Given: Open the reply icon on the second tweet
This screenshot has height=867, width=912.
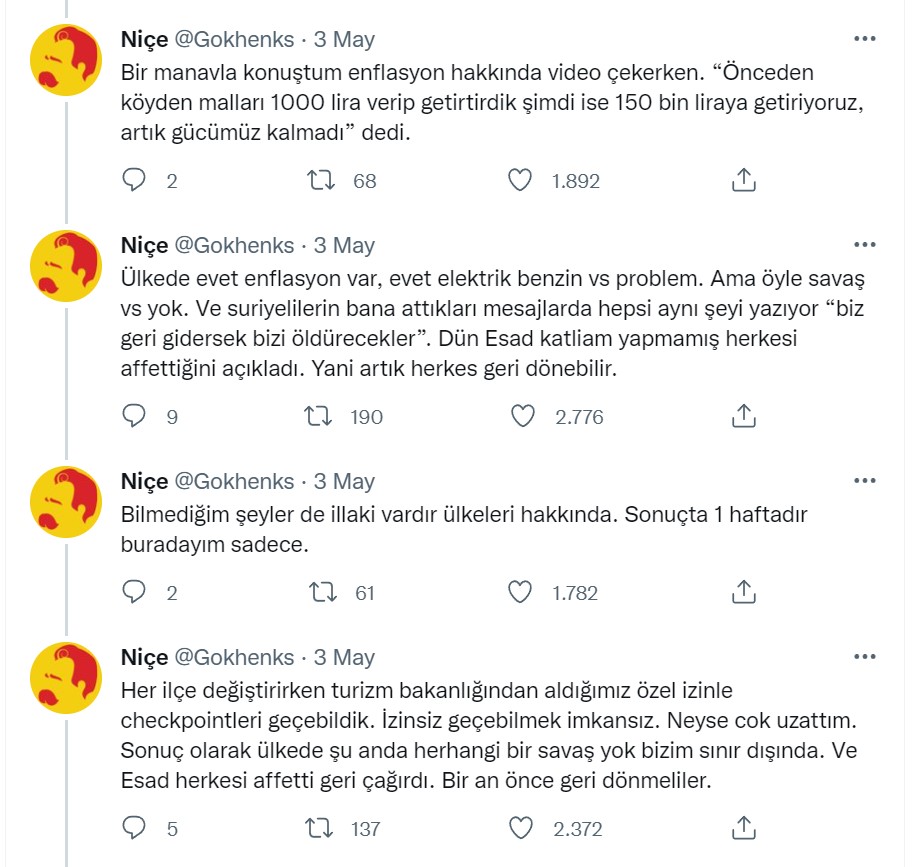Looking at the screenshot, I should click(134, 418).
